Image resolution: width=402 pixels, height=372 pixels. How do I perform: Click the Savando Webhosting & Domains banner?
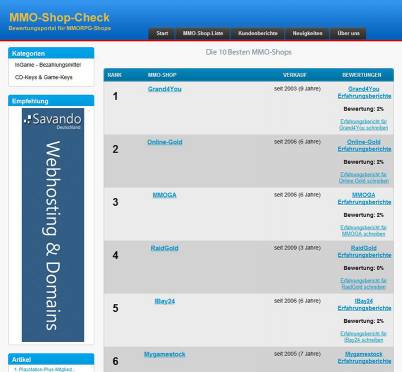point(53,225)
